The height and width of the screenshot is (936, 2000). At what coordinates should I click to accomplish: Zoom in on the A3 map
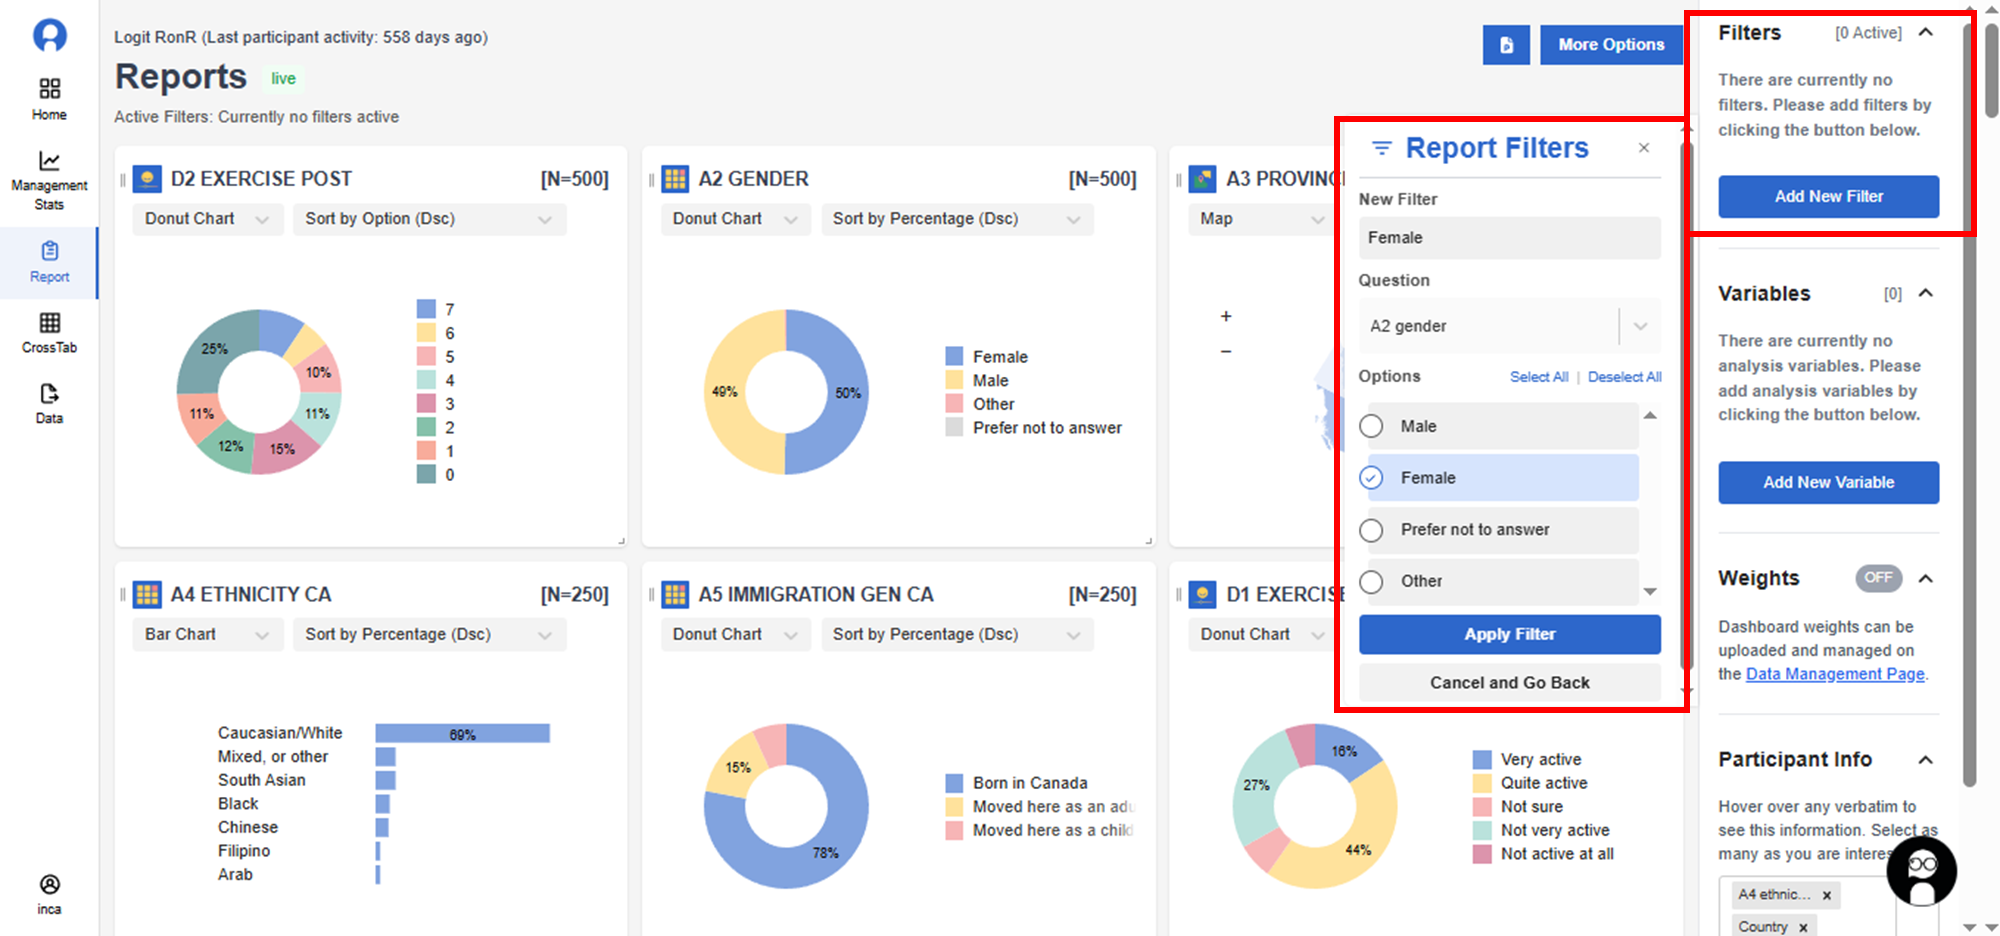pos(1226,317)
